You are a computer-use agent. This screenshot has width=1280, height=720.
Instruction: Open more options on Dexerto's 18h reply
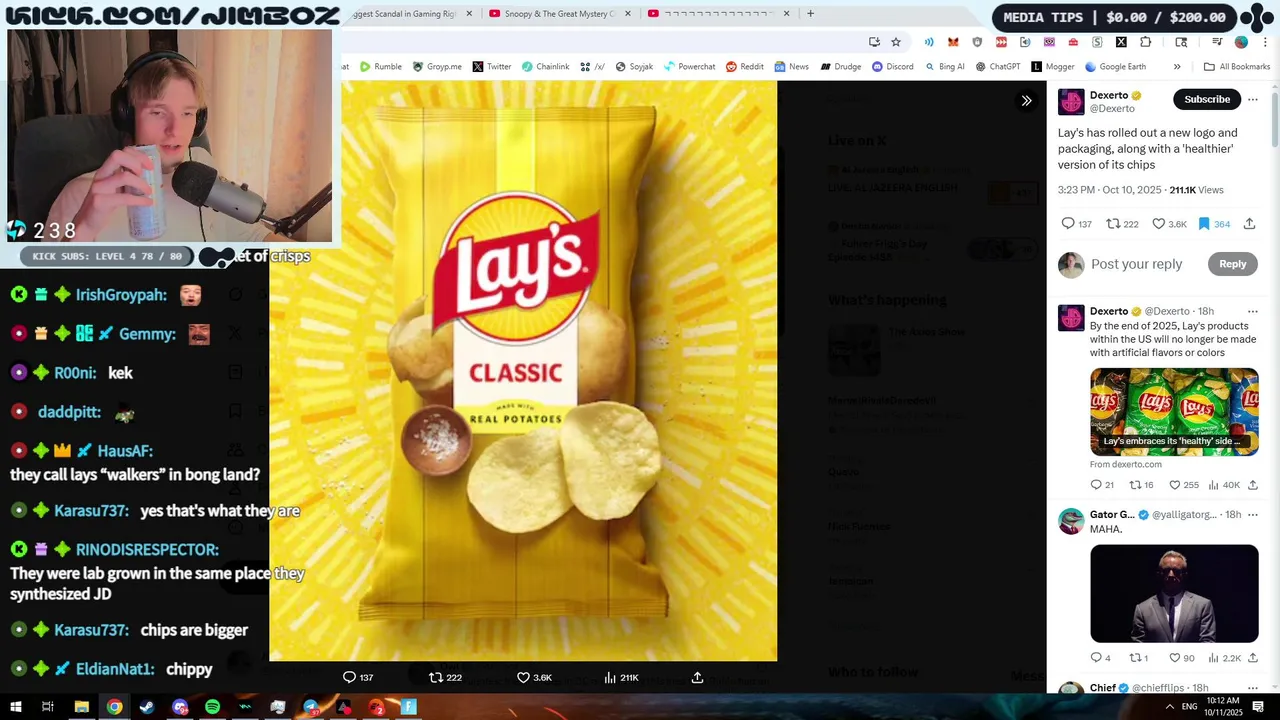click(1252, 311)
